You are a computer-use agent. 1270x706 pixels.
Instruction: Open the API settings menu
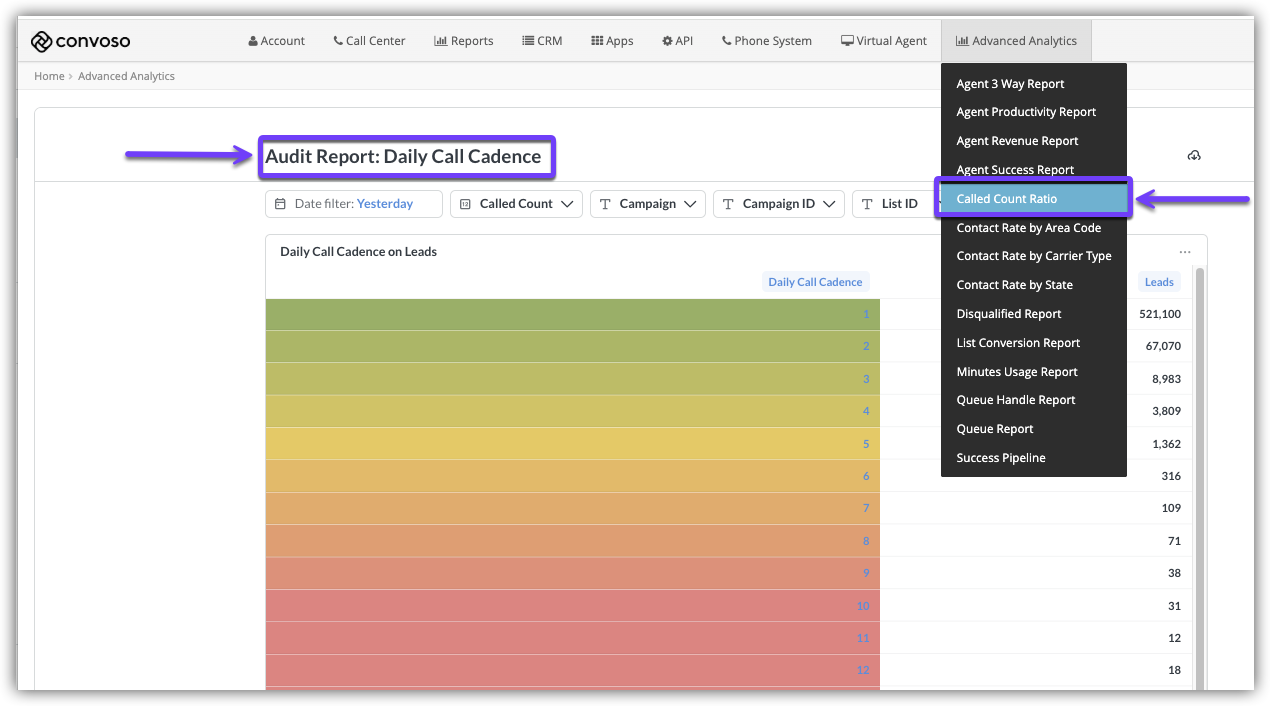click(677, 41)
